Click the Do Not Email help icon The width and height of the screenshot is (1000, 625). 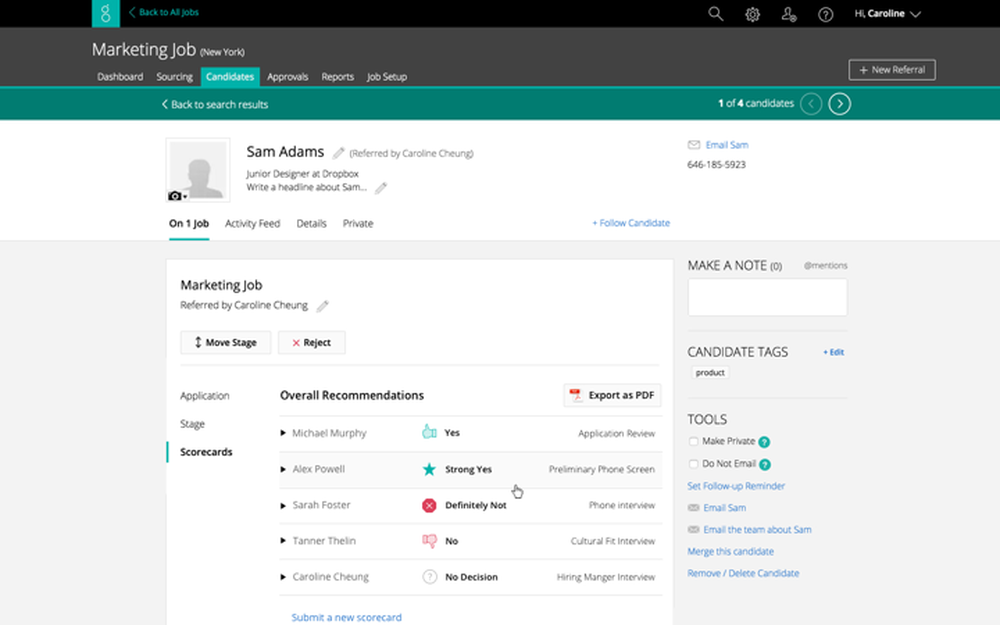click(x=765, y=464)
